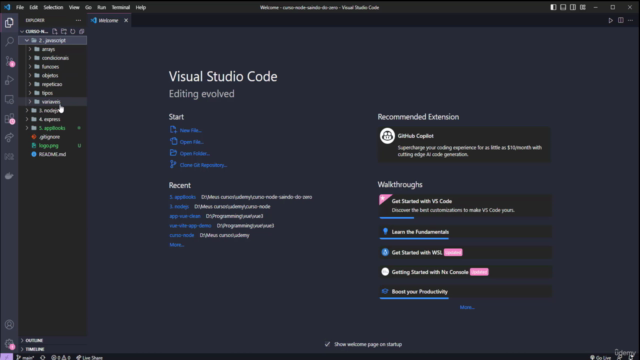Open the Terminal menu
Image resolution: width=640 pixels, height=360 pixels.
tap(120, 7)
